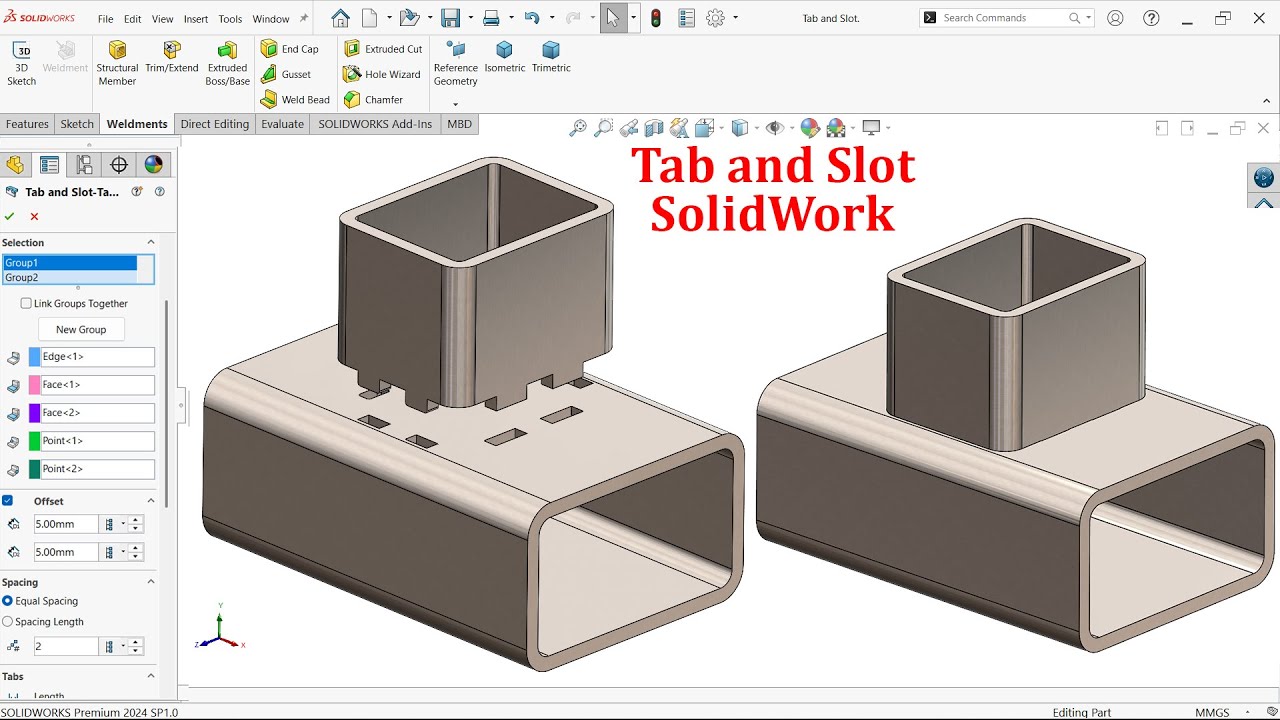This screenshot has width=1280, height=720.
Task: Select the Weld Bead tool
Action: click(295, 100)
